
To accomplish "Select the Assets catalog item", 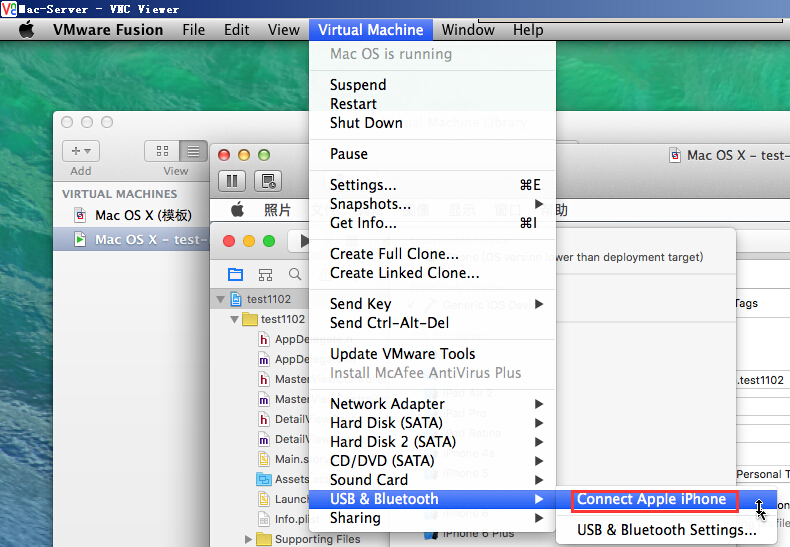I will [x=283, y=480].
